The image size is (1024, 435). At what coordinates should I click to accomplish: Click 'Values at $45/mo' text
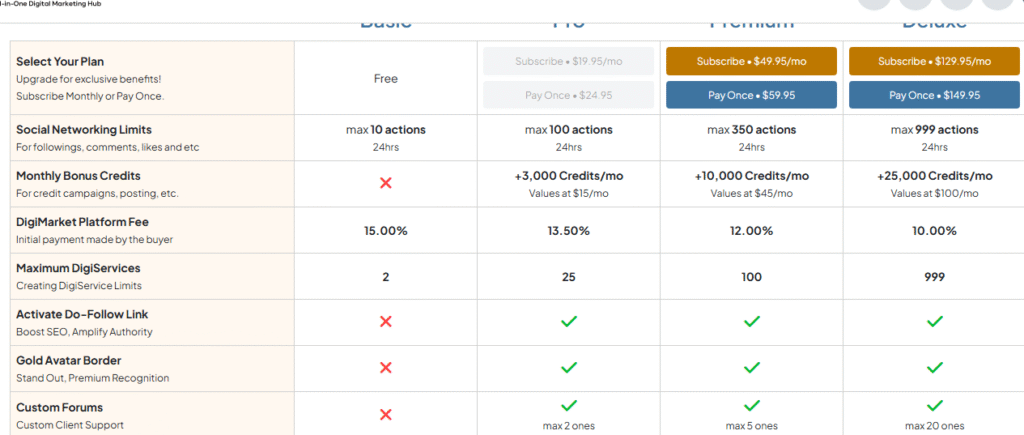(x=752, y=193)
